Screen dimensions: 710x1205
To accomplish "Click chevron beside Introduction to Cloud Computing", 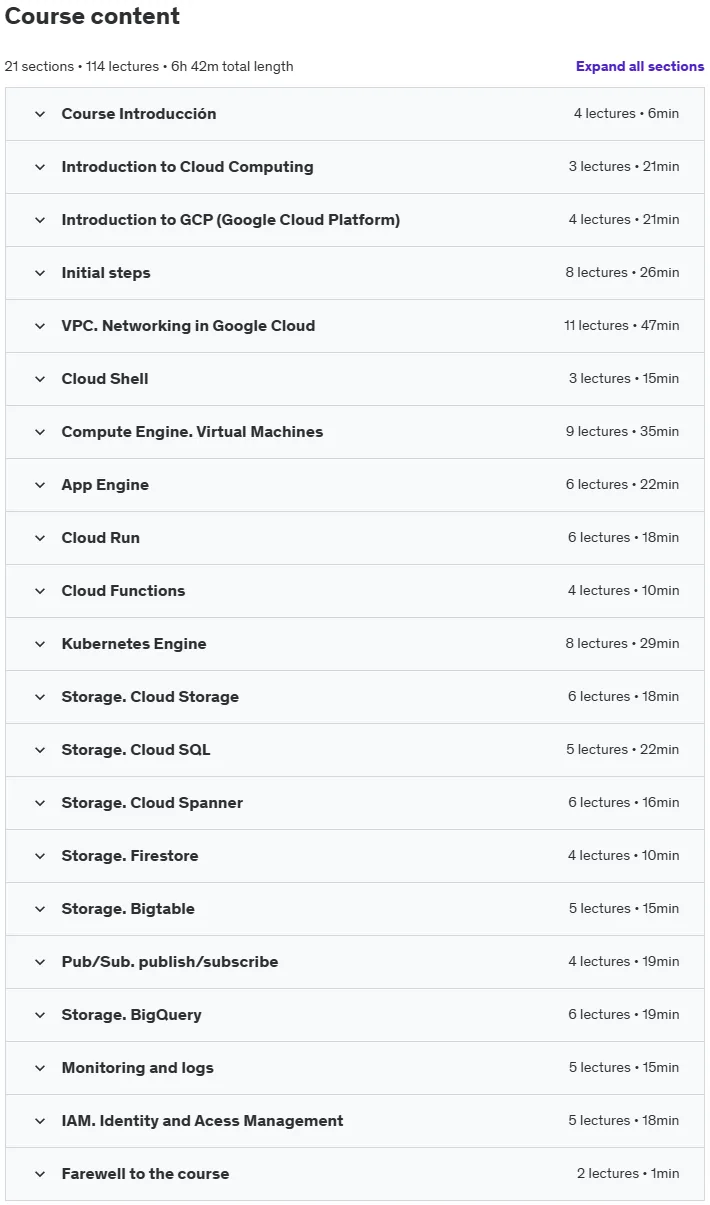I will [40, 167].
